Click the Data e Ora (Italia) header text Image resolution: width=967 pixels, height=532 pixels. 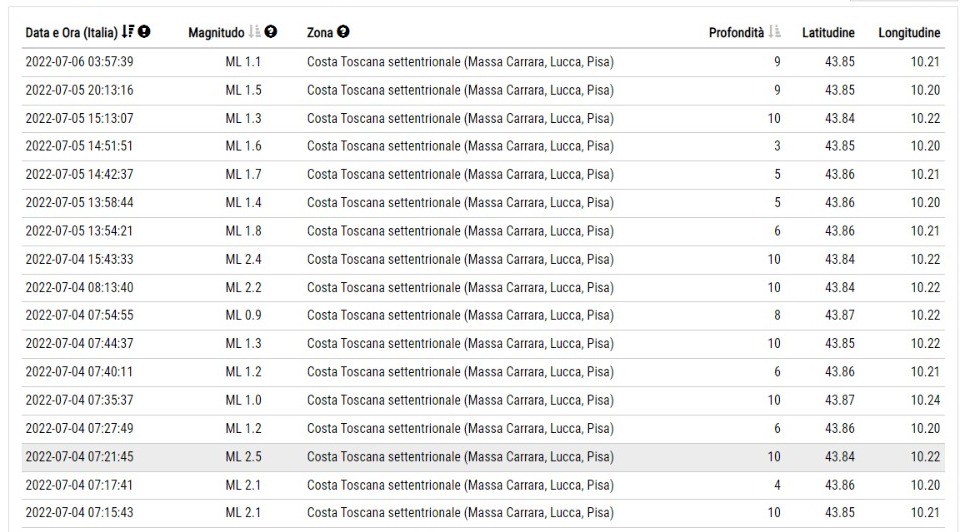(72, 33)
